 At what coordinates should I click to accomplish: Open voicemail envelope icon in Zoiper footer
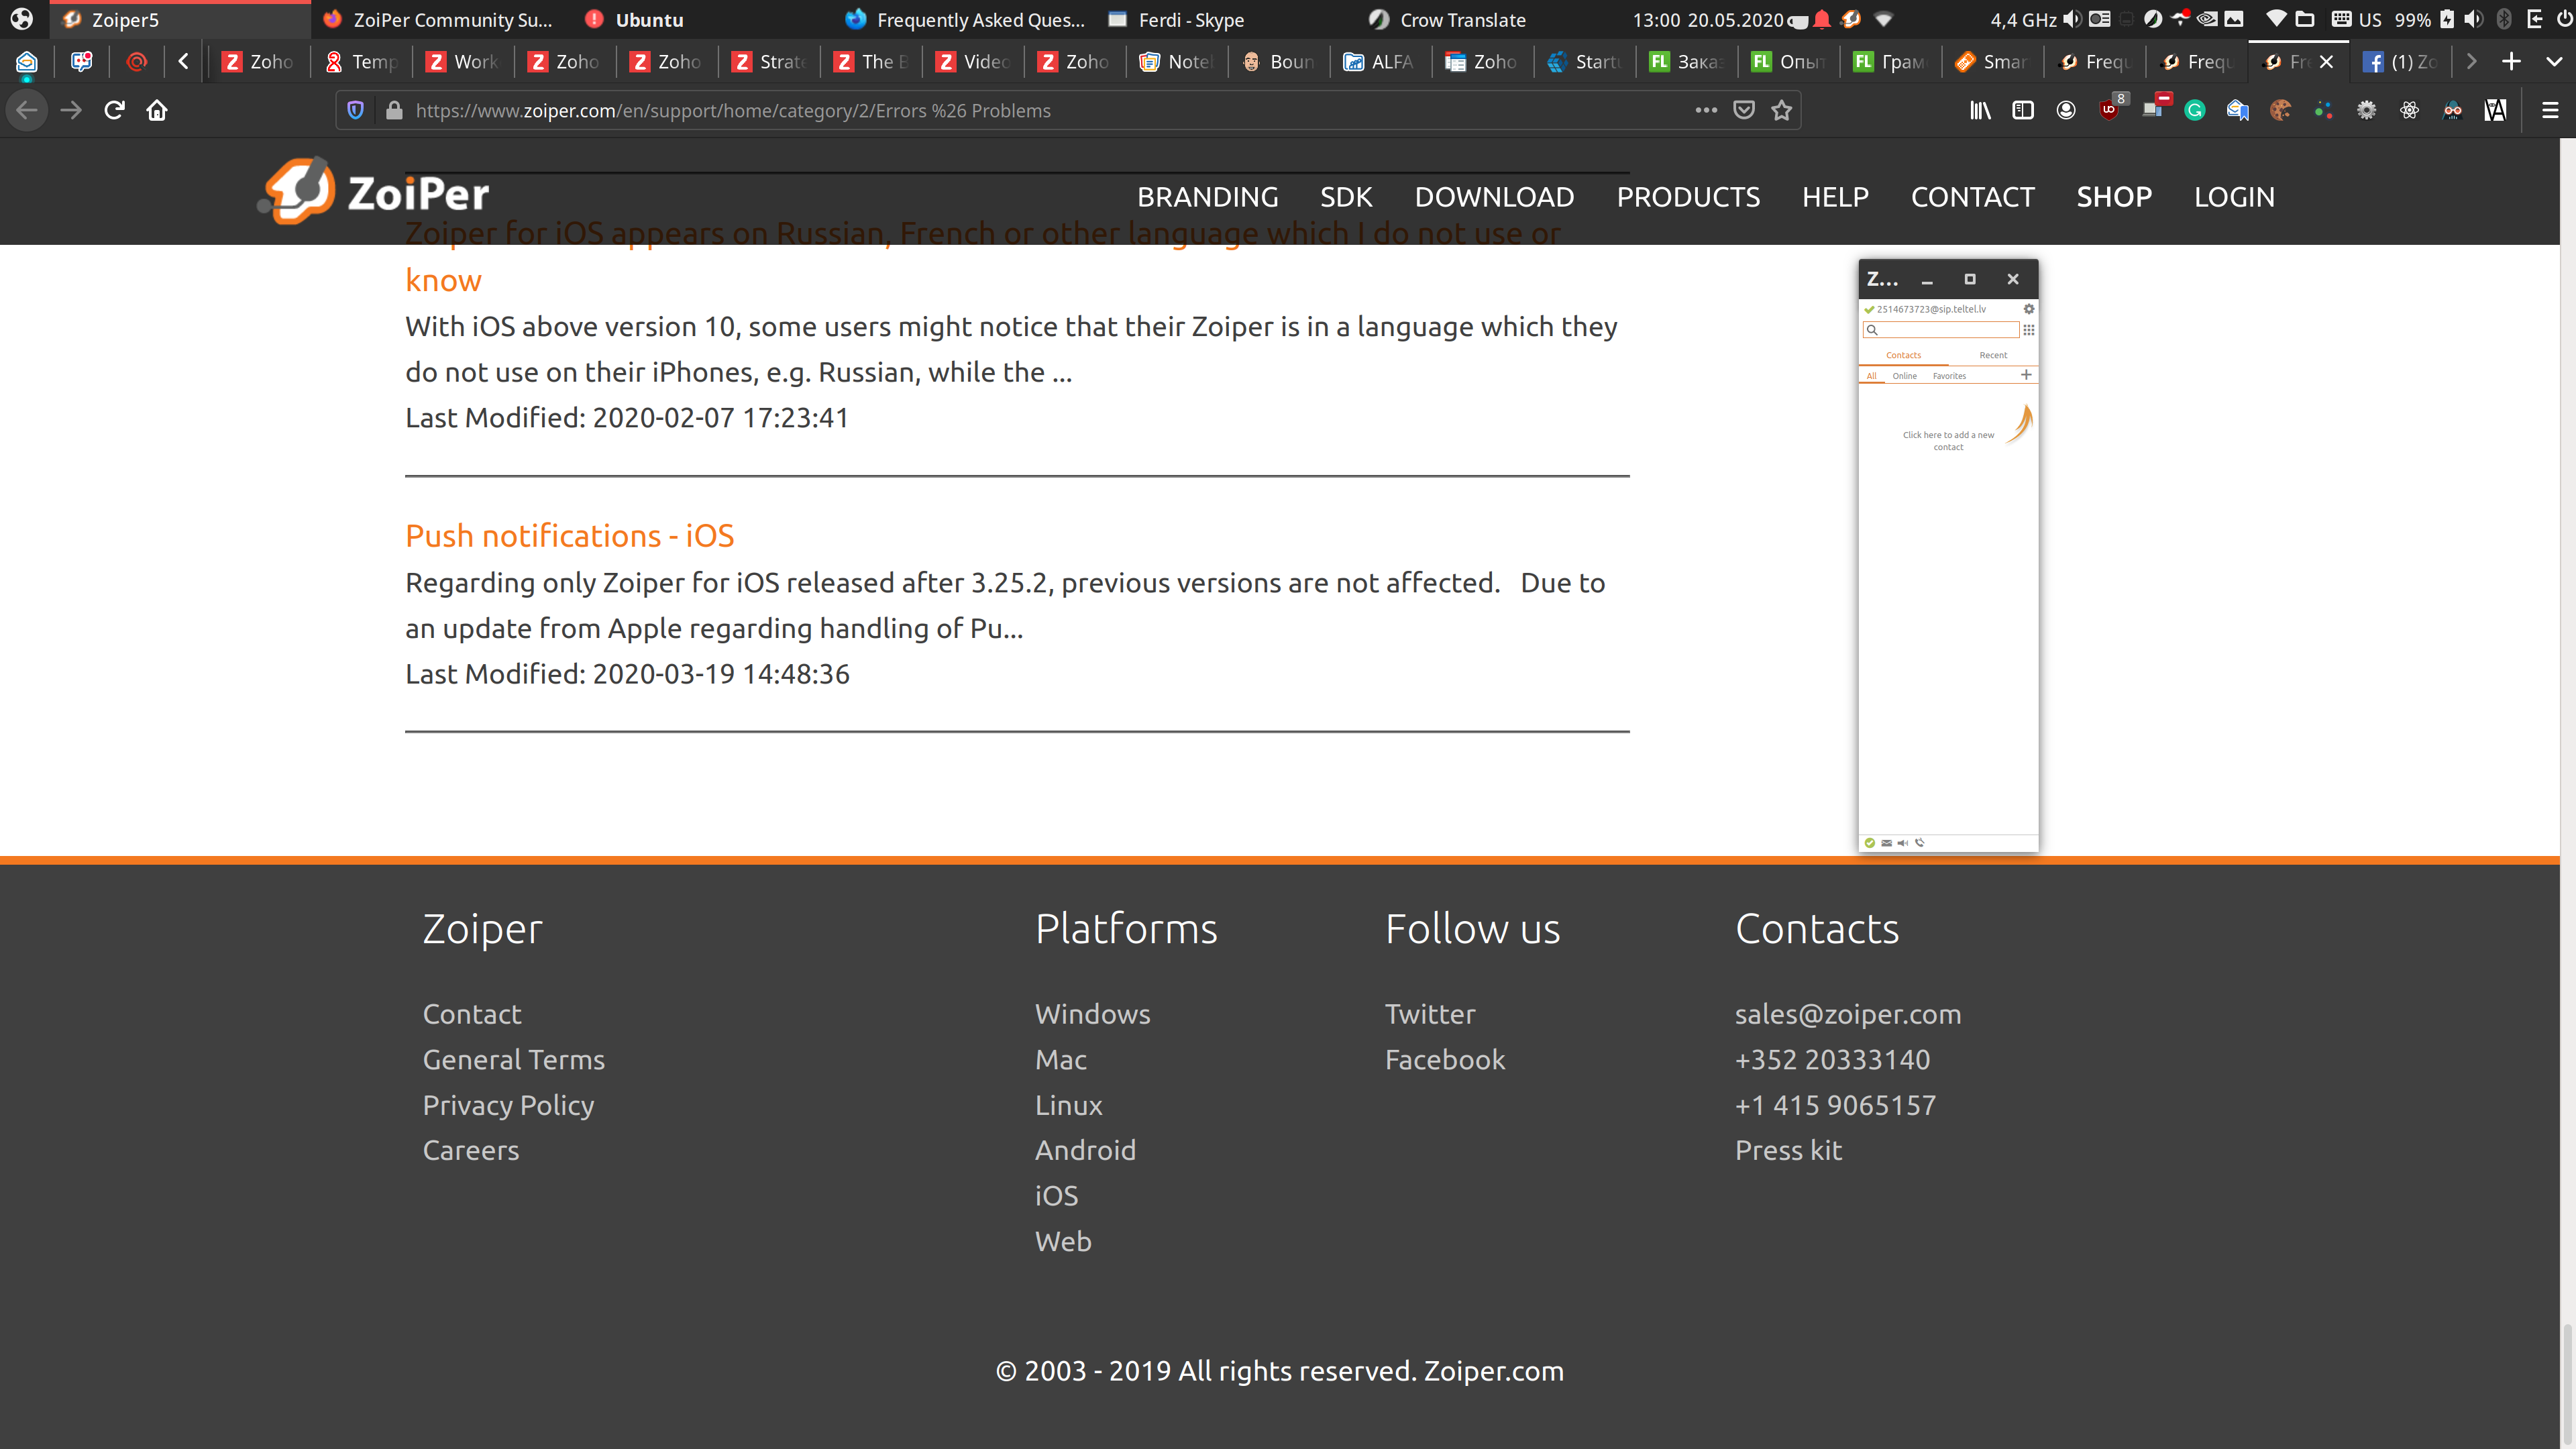click(x=1886, y=843)
